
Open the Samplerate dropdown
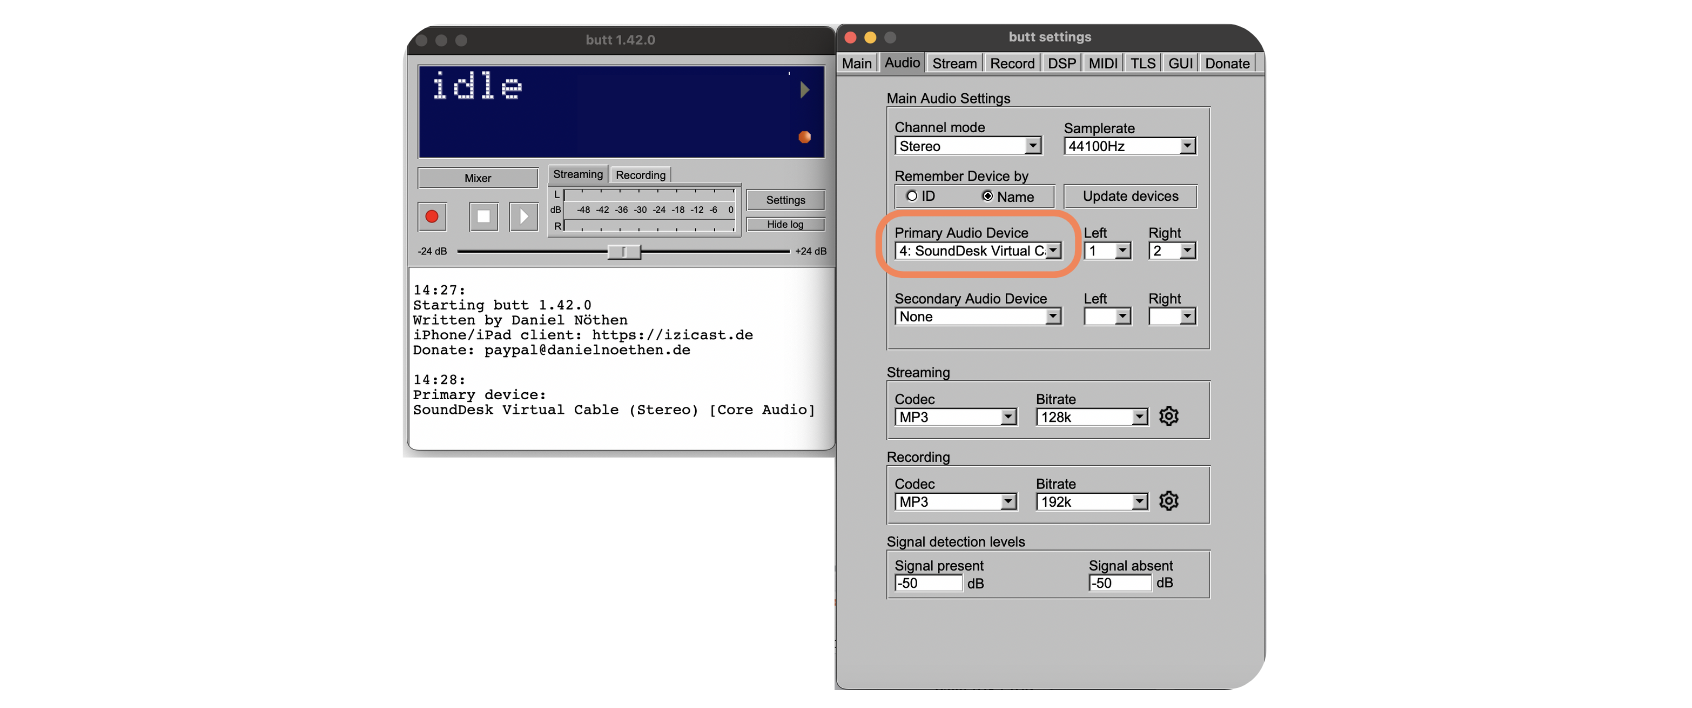(1187, 146)
